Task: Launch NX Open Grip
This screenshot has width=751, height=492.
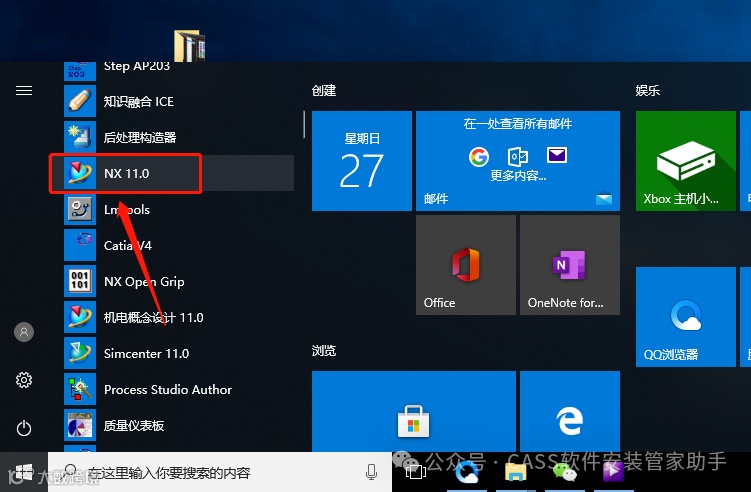Action: click(x=178, y=281)
